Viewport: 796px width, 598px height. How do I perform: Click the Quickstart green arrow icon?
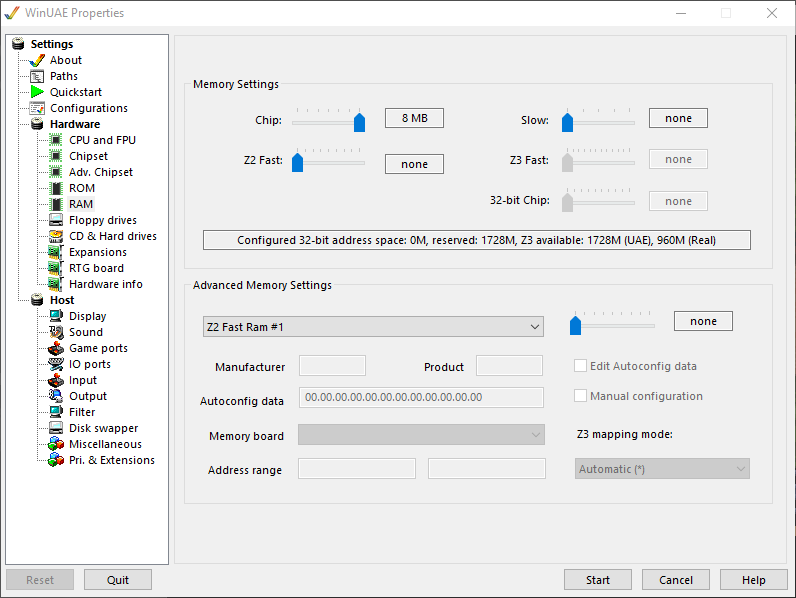pos(38,92)
